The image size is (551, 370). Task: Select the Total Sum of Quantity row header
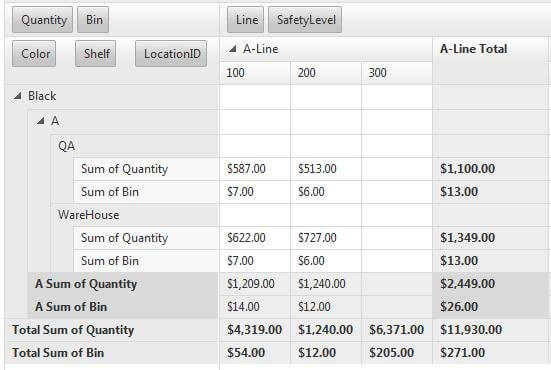tap(112, 330)
